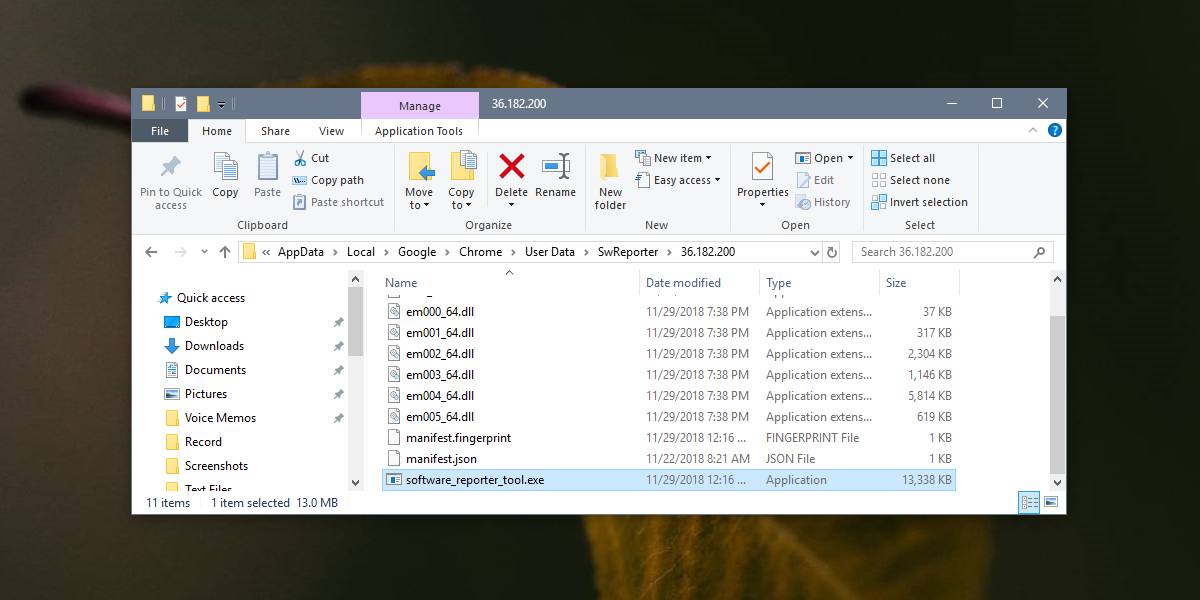Select software_reporter_tool.exe file
The height and width of the screenshot is (600, 1200).
coord(669,480)
